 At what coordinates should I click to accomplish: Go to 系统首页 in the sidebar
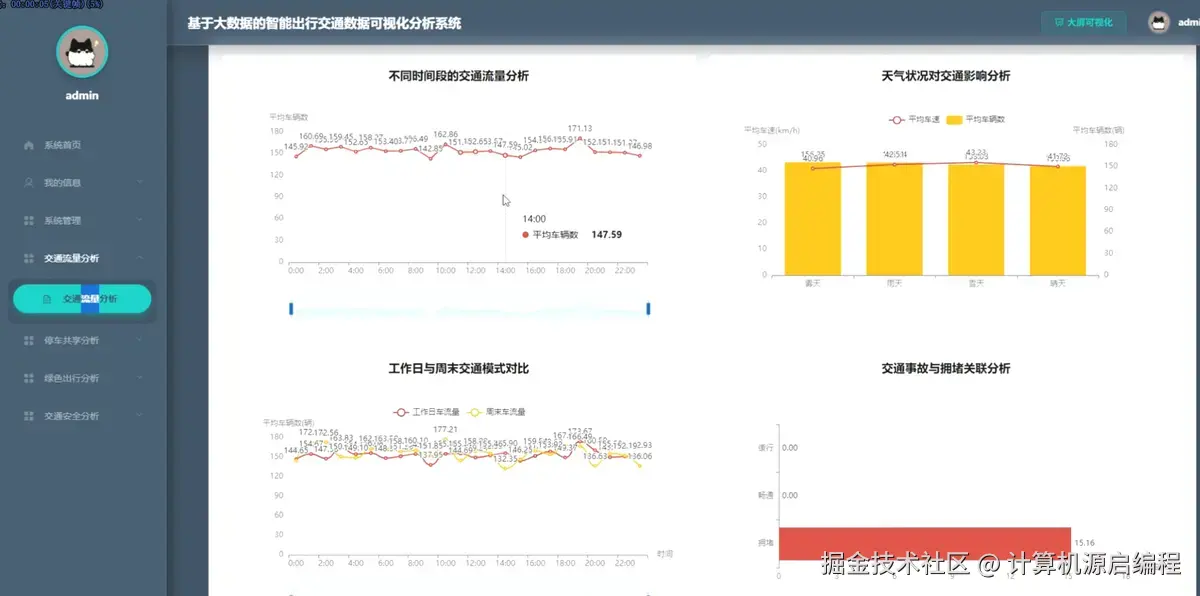[x=83, y=145]
